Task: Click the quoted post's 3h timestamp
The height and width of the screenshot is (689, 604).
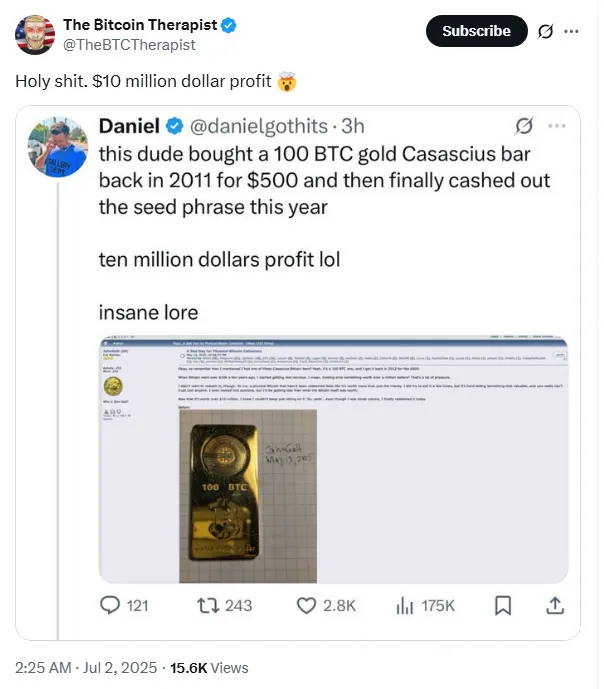Action: (353, 126)
